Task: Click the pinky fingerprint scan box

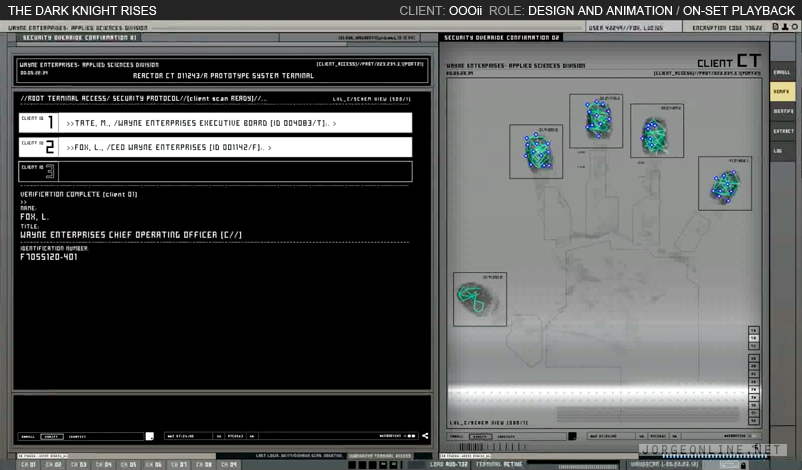Action: pos(725,184)
